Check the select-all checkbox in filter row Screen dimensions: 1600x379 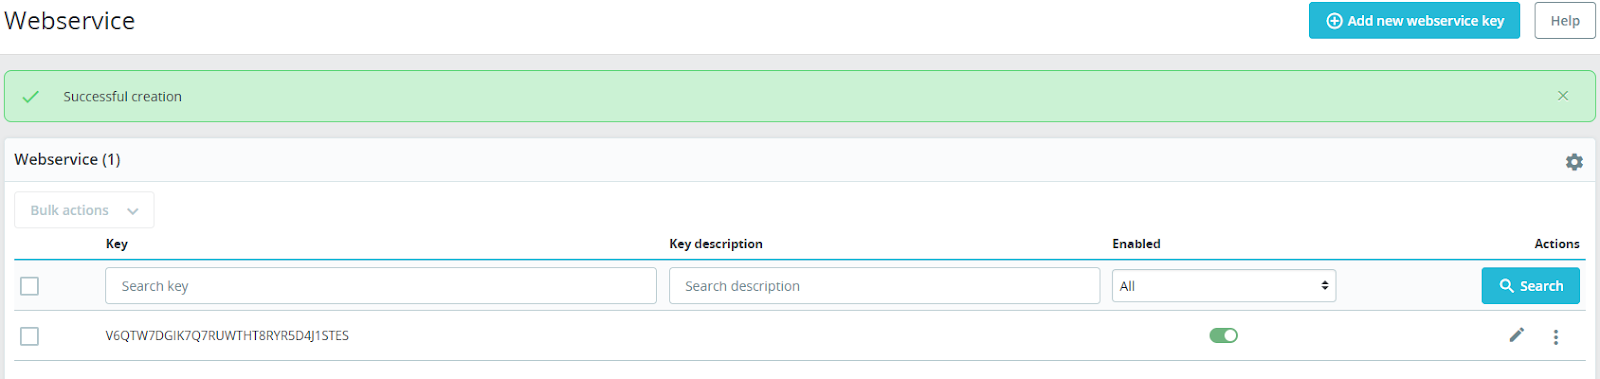coord(30,286)
